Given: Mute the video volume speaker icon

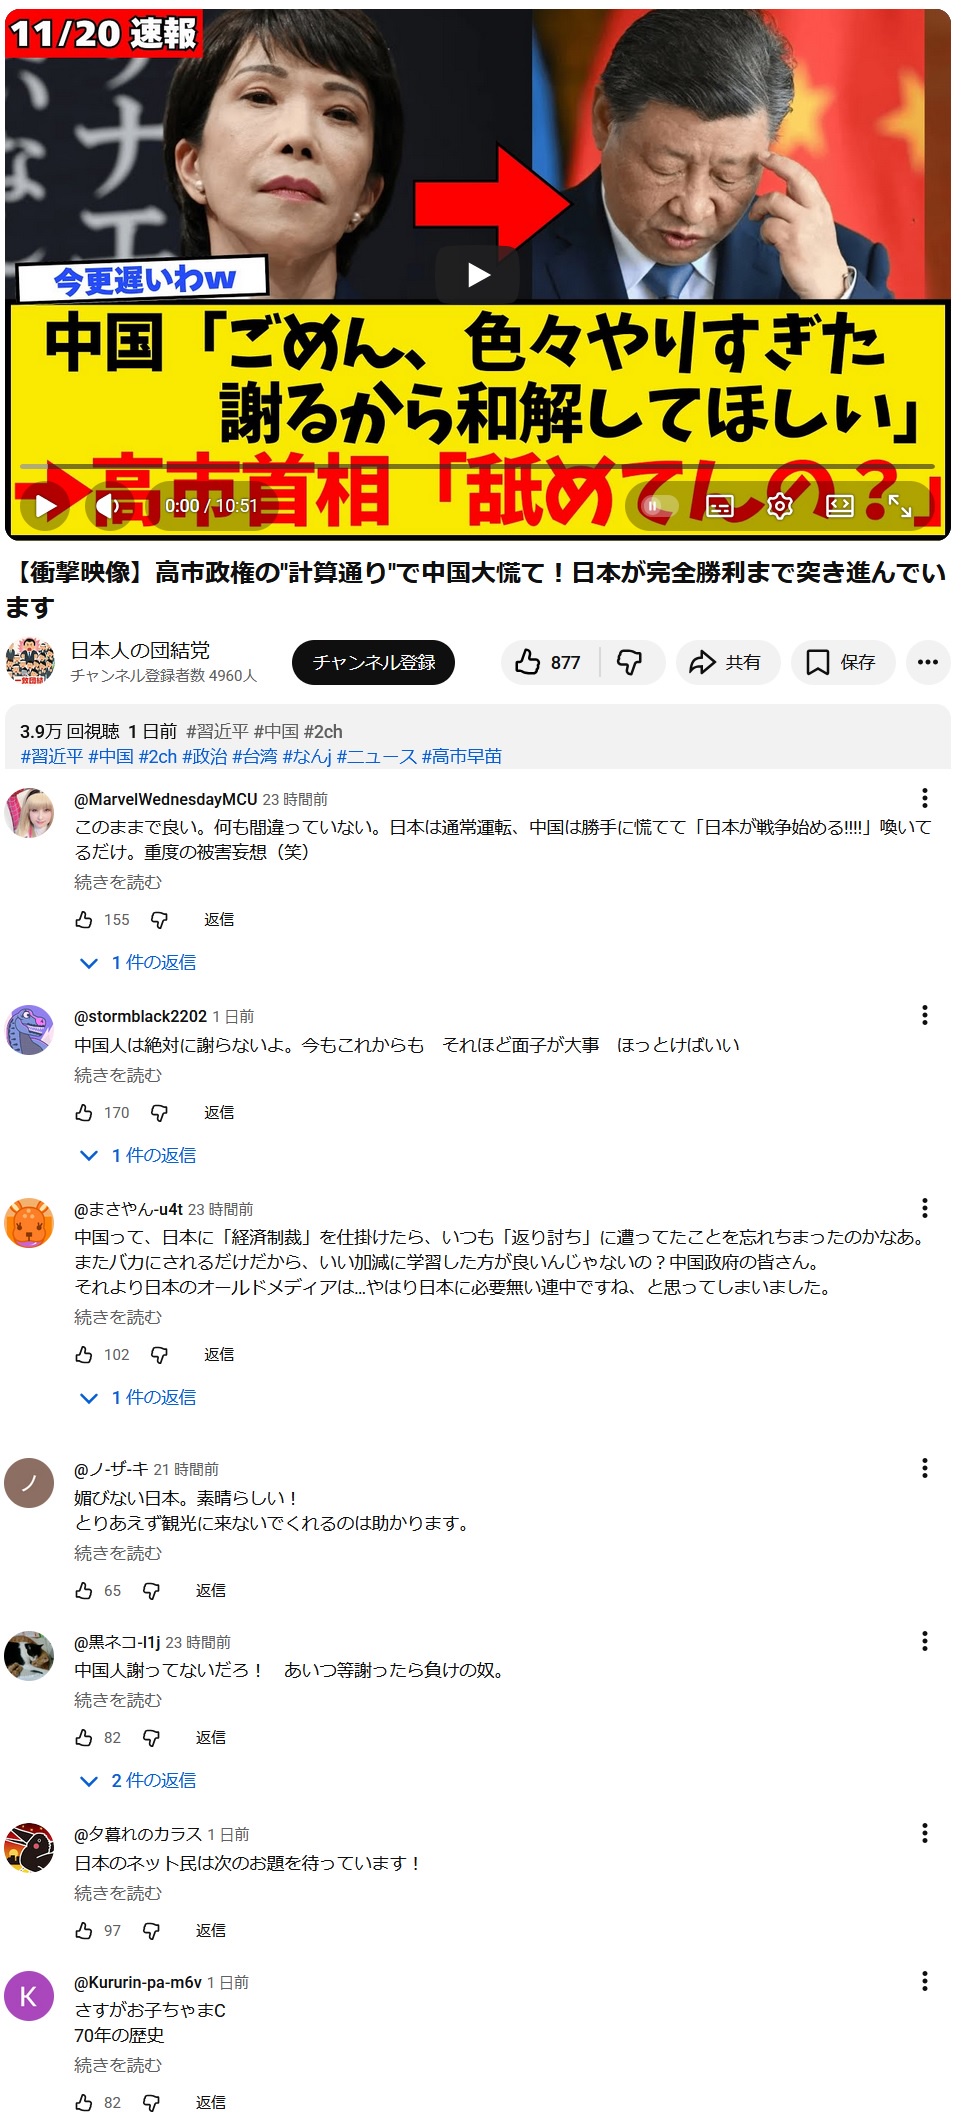Looking at the screenshot, I should pos(108,506).
